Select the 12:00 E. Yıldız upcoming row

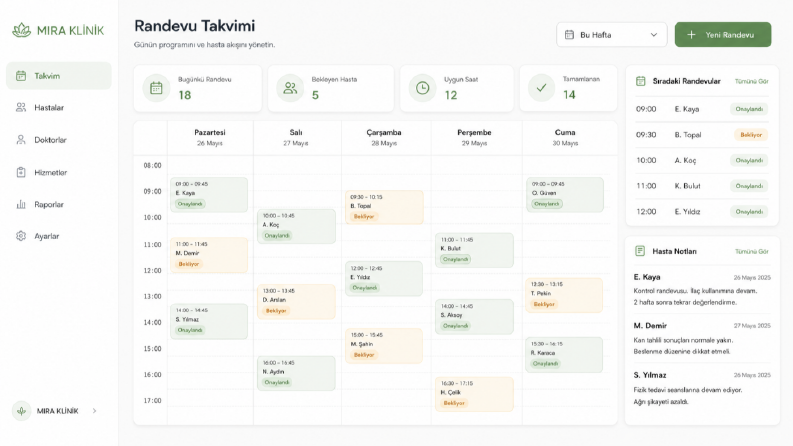tap(702, 211)
